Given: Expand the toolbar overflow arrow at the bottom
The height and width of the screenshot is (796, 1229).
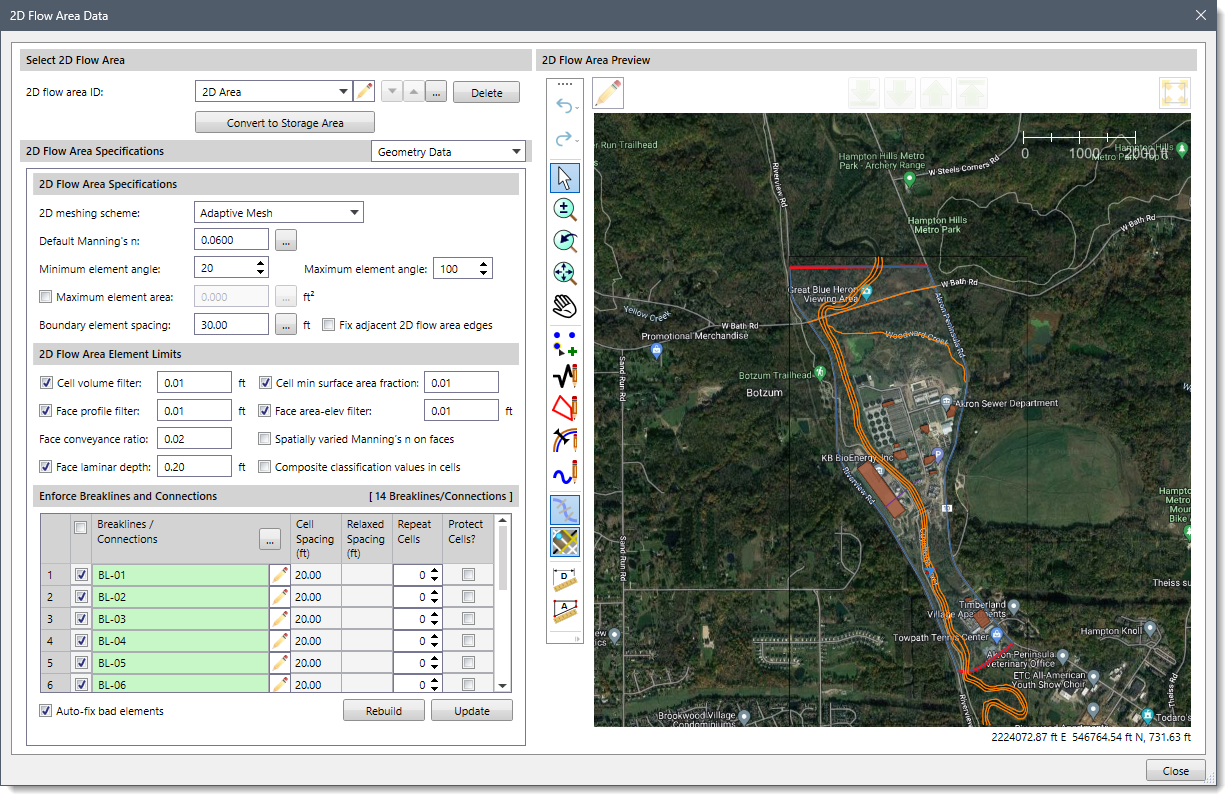Looking at the screenshot, I should coord(576,637).
